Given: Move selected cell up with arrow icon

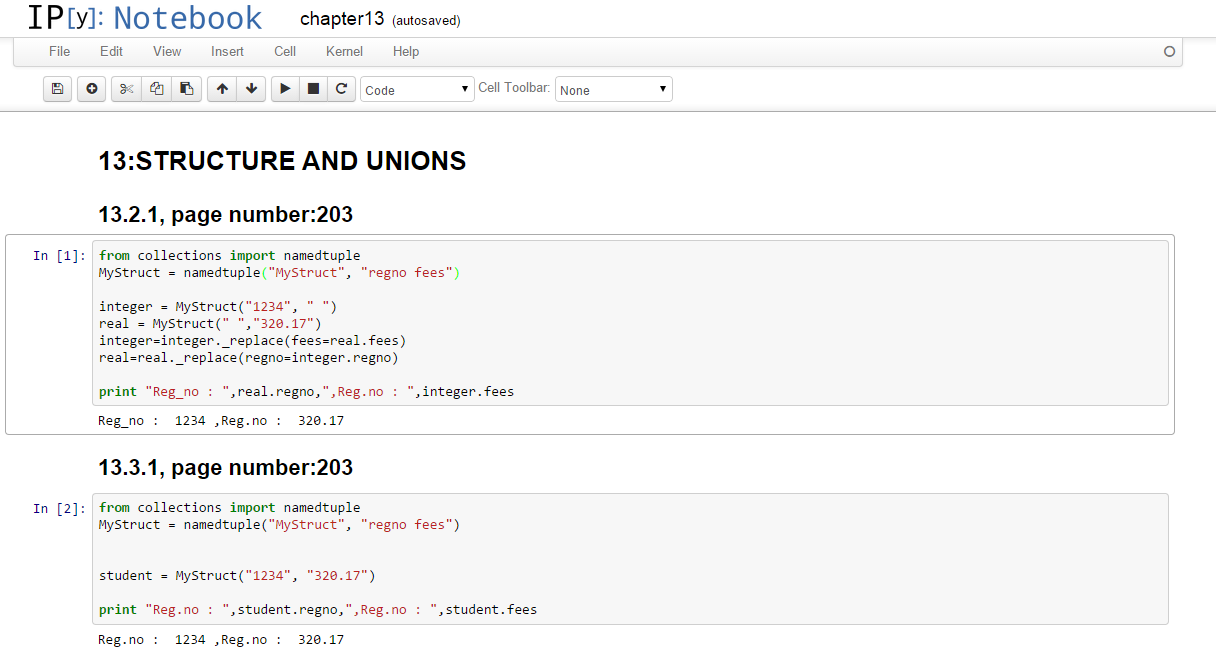Looking at the screenshot, I should (x=222, y=89).
